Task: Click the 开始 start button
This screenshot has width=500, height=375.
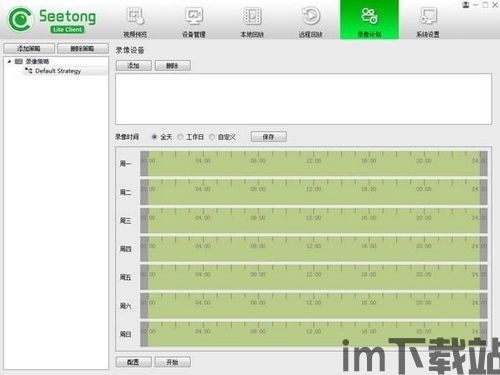Action: (x=173, y=362)
